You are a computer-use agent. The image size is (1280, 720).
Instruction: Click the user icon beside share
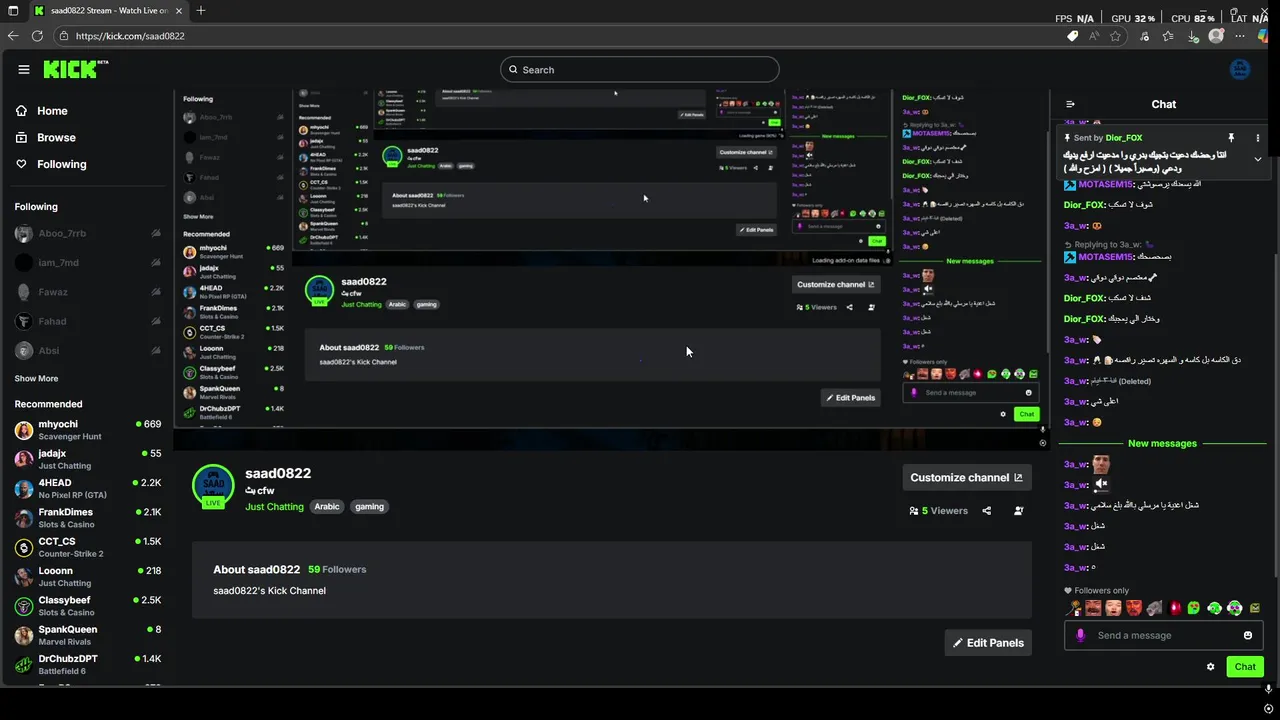click(1018, 511)
